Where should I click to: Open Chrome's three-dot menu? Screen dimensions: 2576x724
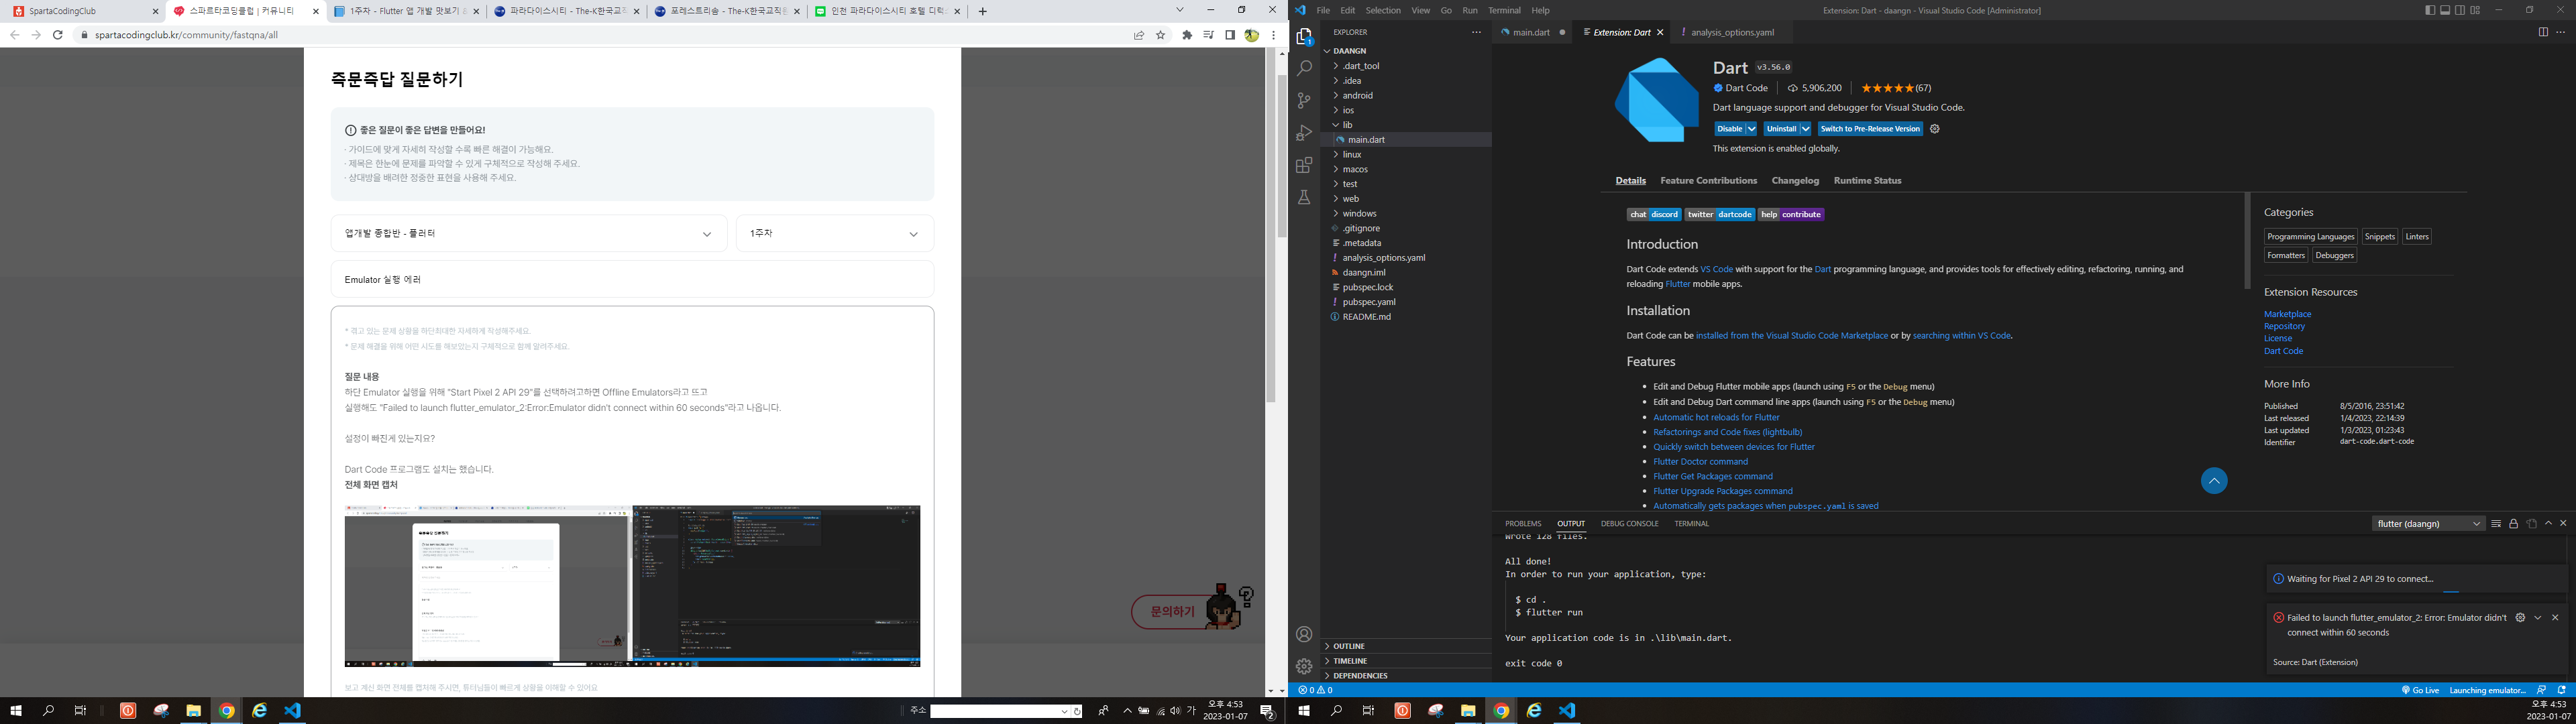click(x=1273, y=35)
